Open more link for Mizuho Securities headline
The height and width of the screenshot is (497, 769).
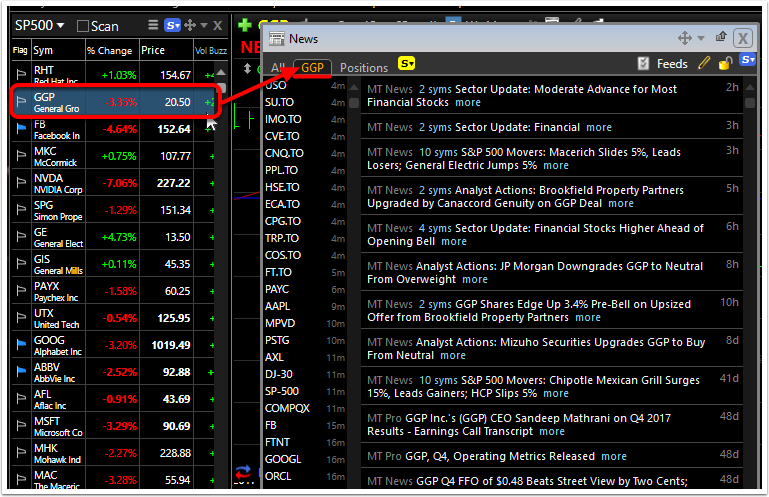click(x=453, y=355)
